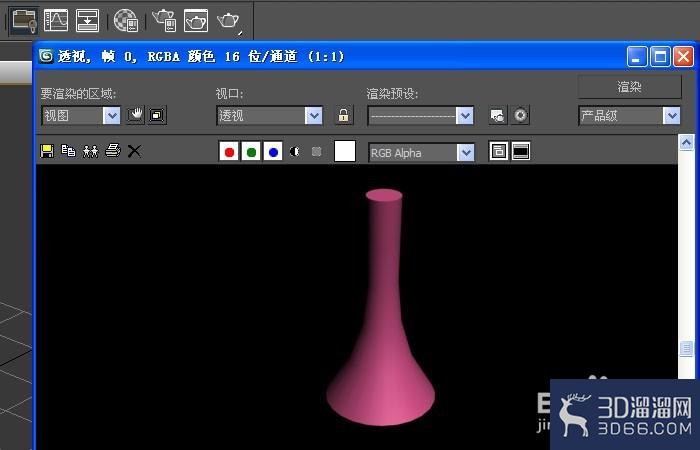Copy rendered image to clipboard
The image size is (700, 450).
click(x=68, y=151)
